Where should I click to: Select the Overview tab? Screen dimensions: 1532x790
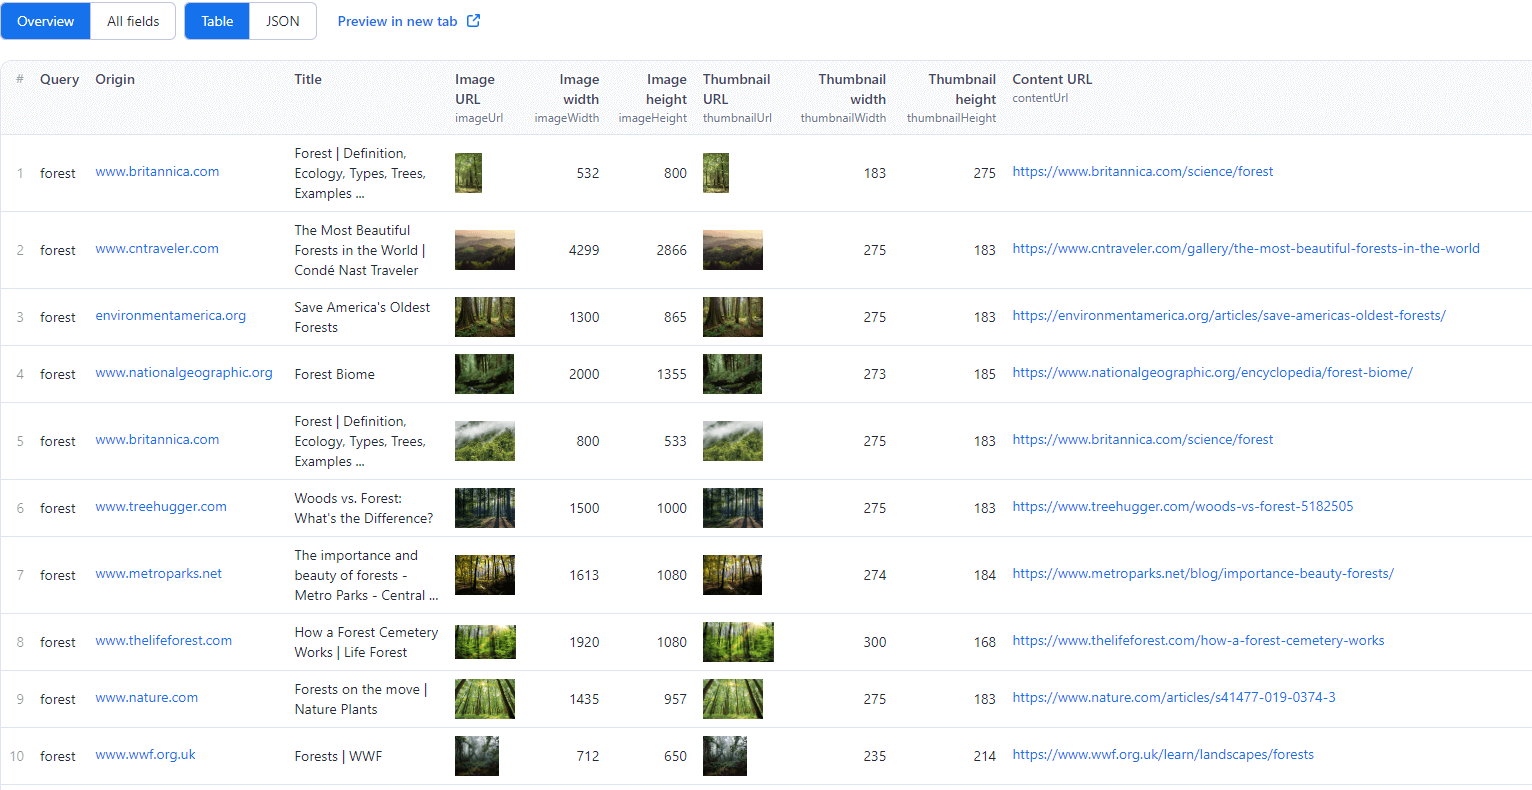(45, 20)
